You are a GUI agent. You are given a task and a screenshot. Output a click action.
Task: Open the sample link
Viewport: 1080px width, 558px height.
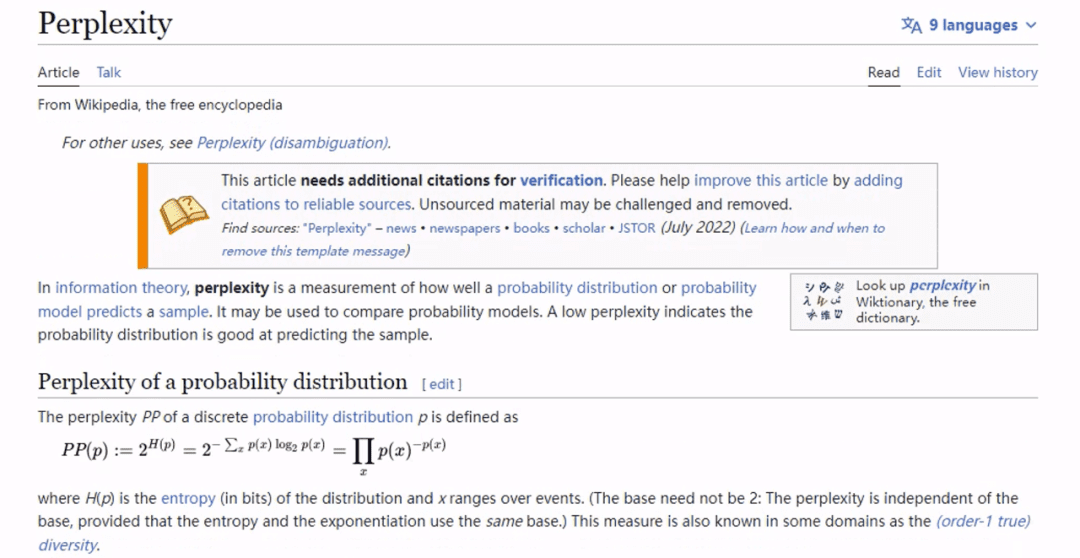[x=183, y=311]
